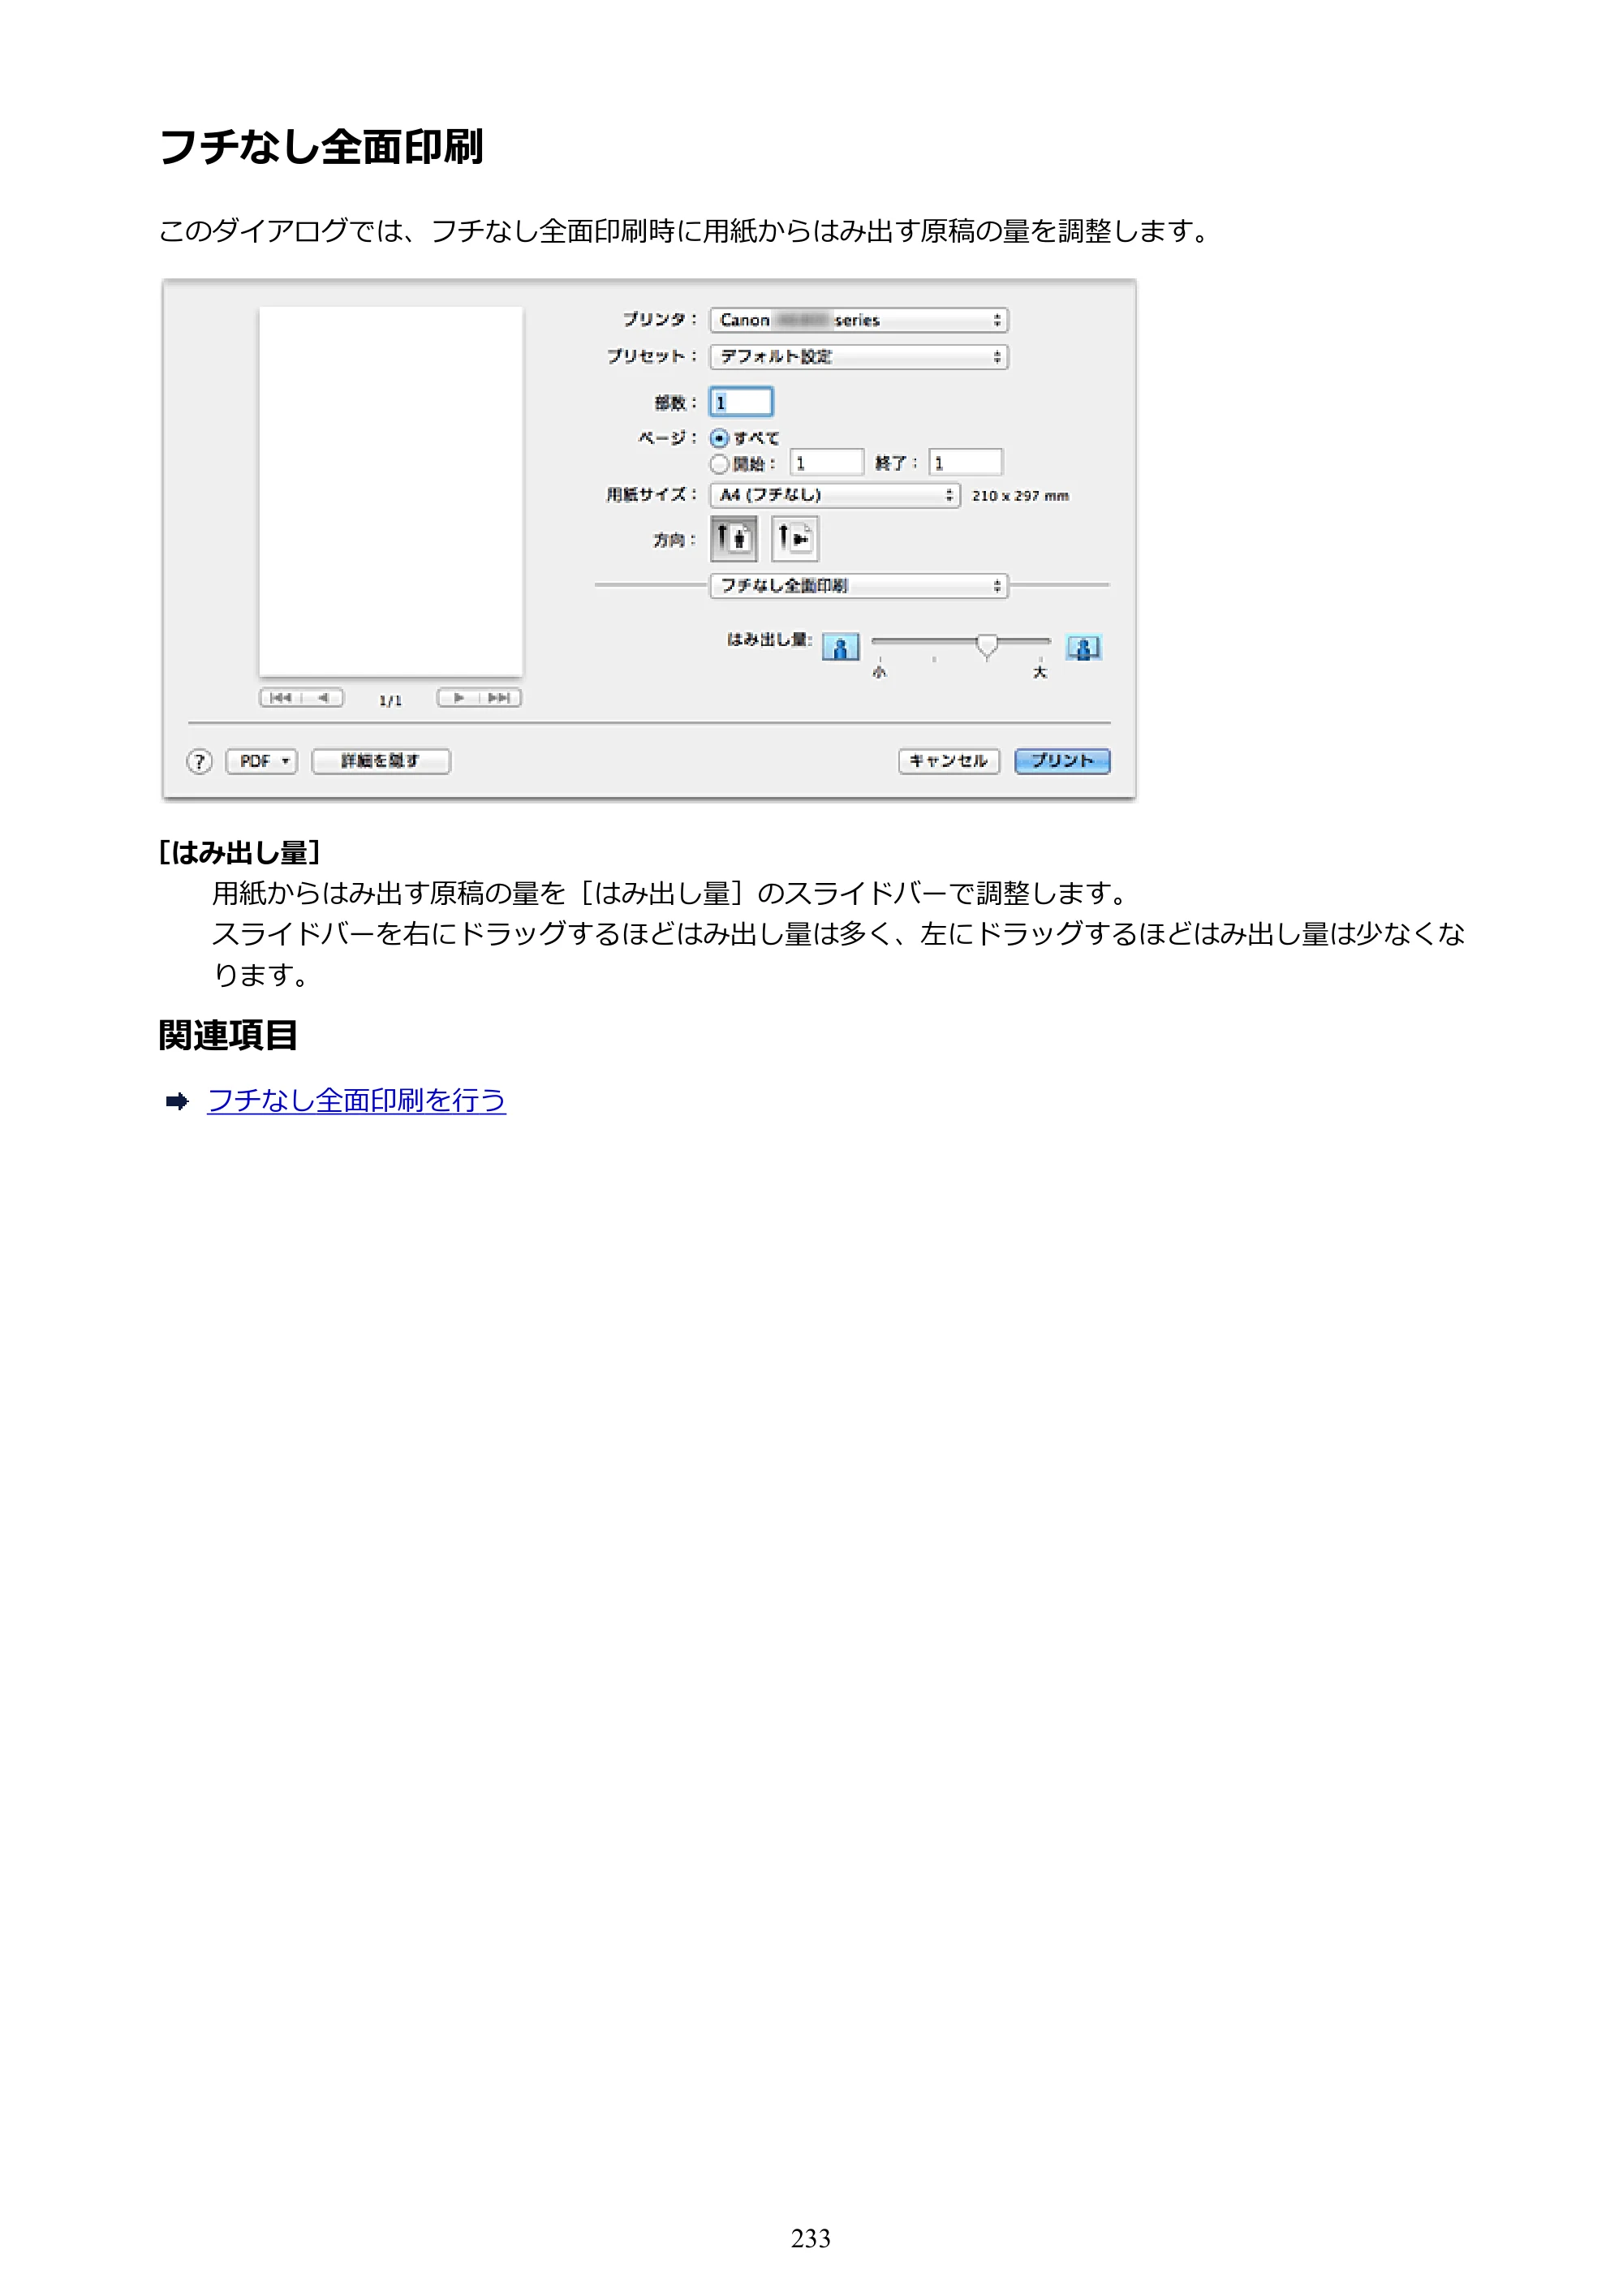Click the プリント button
1623x2296 pixels.
(1062, 762)
